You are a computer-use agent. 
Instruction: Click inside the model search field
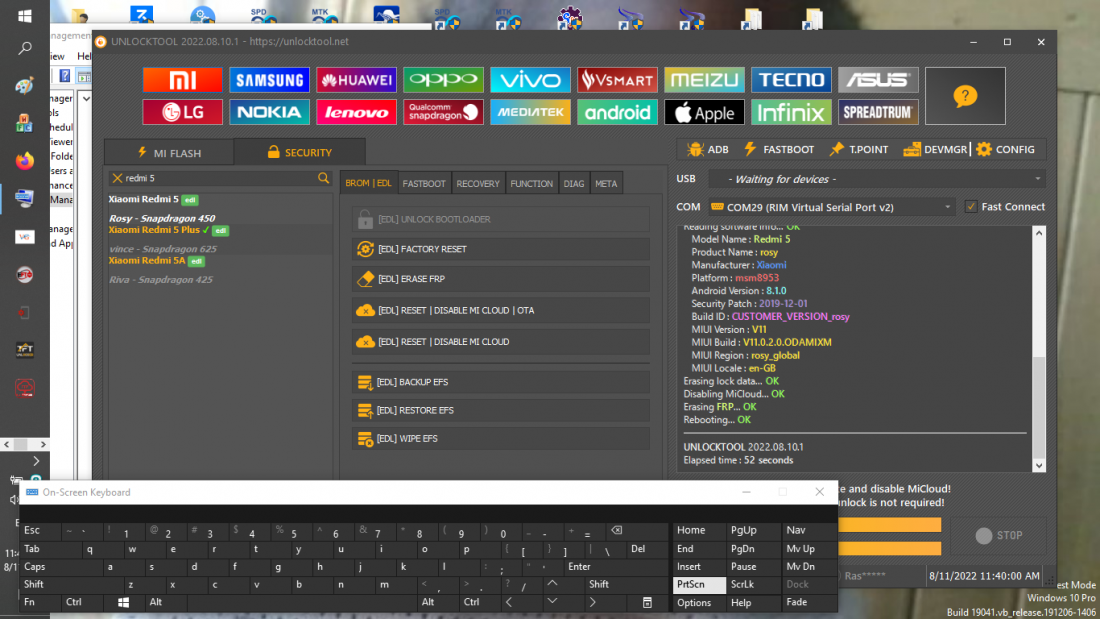click(x=220, y=178)
